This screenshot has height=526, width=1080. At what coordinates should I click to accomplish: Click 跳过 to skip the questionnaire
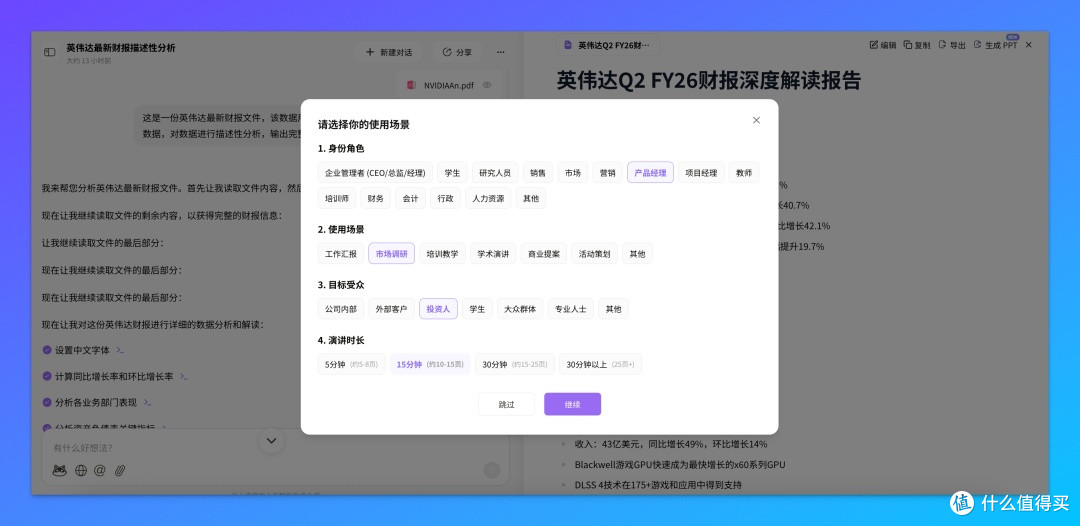506,404
